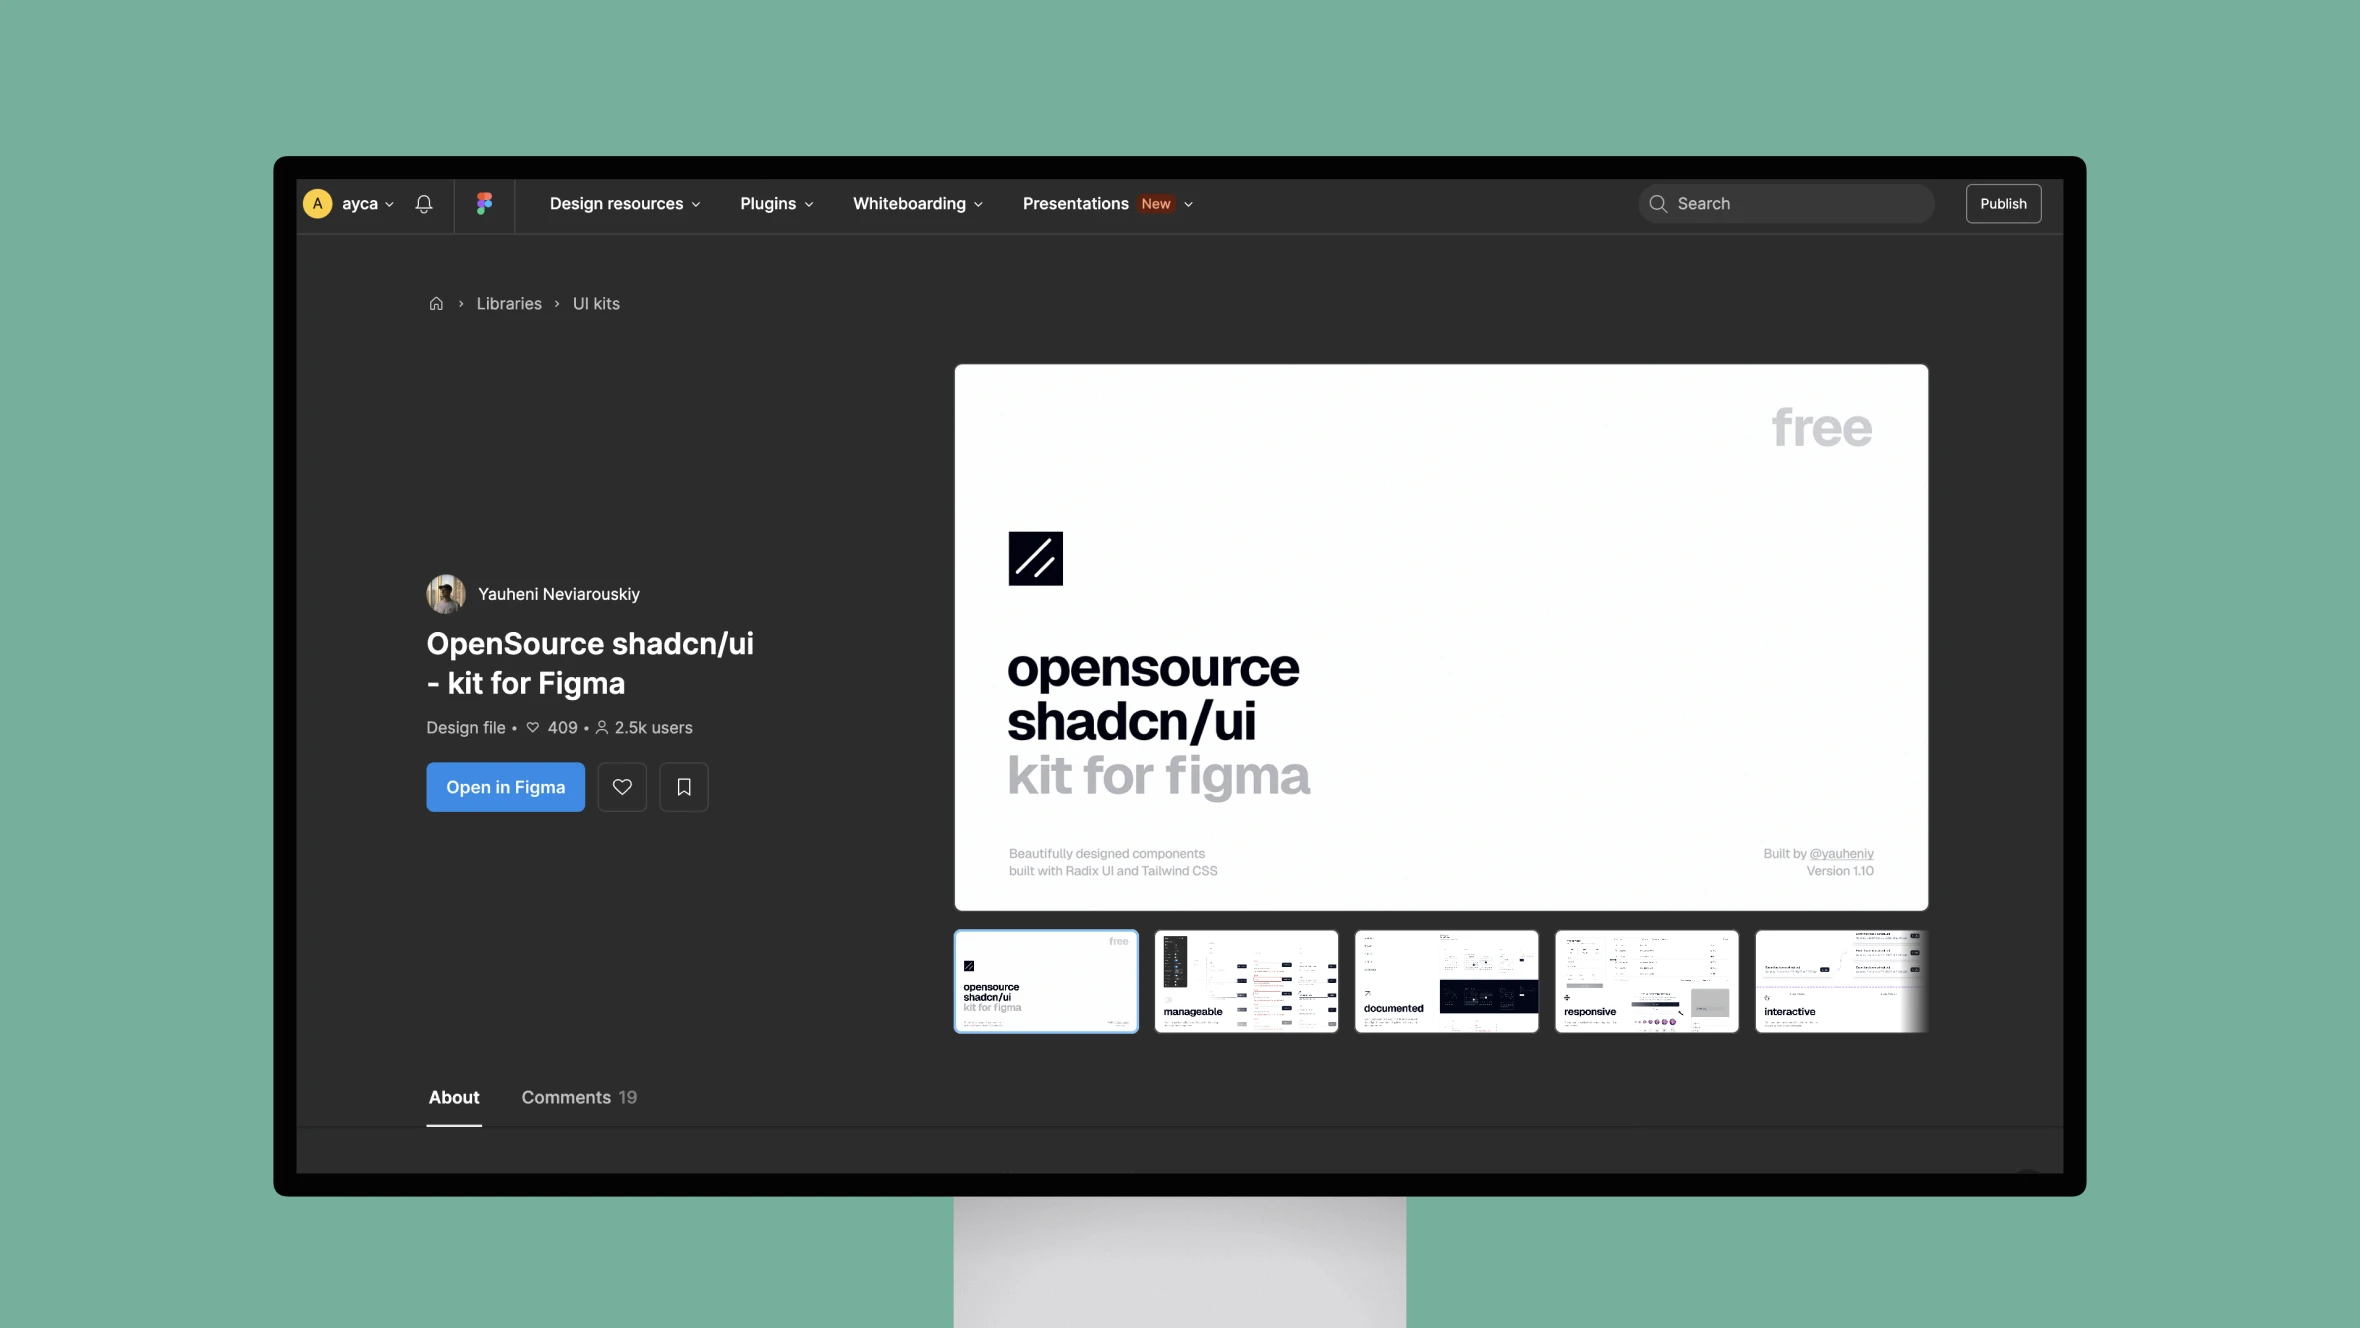Click the Publish button
The width and height of the screenshot is (2360, 1328).
[x=2003, y=203]
